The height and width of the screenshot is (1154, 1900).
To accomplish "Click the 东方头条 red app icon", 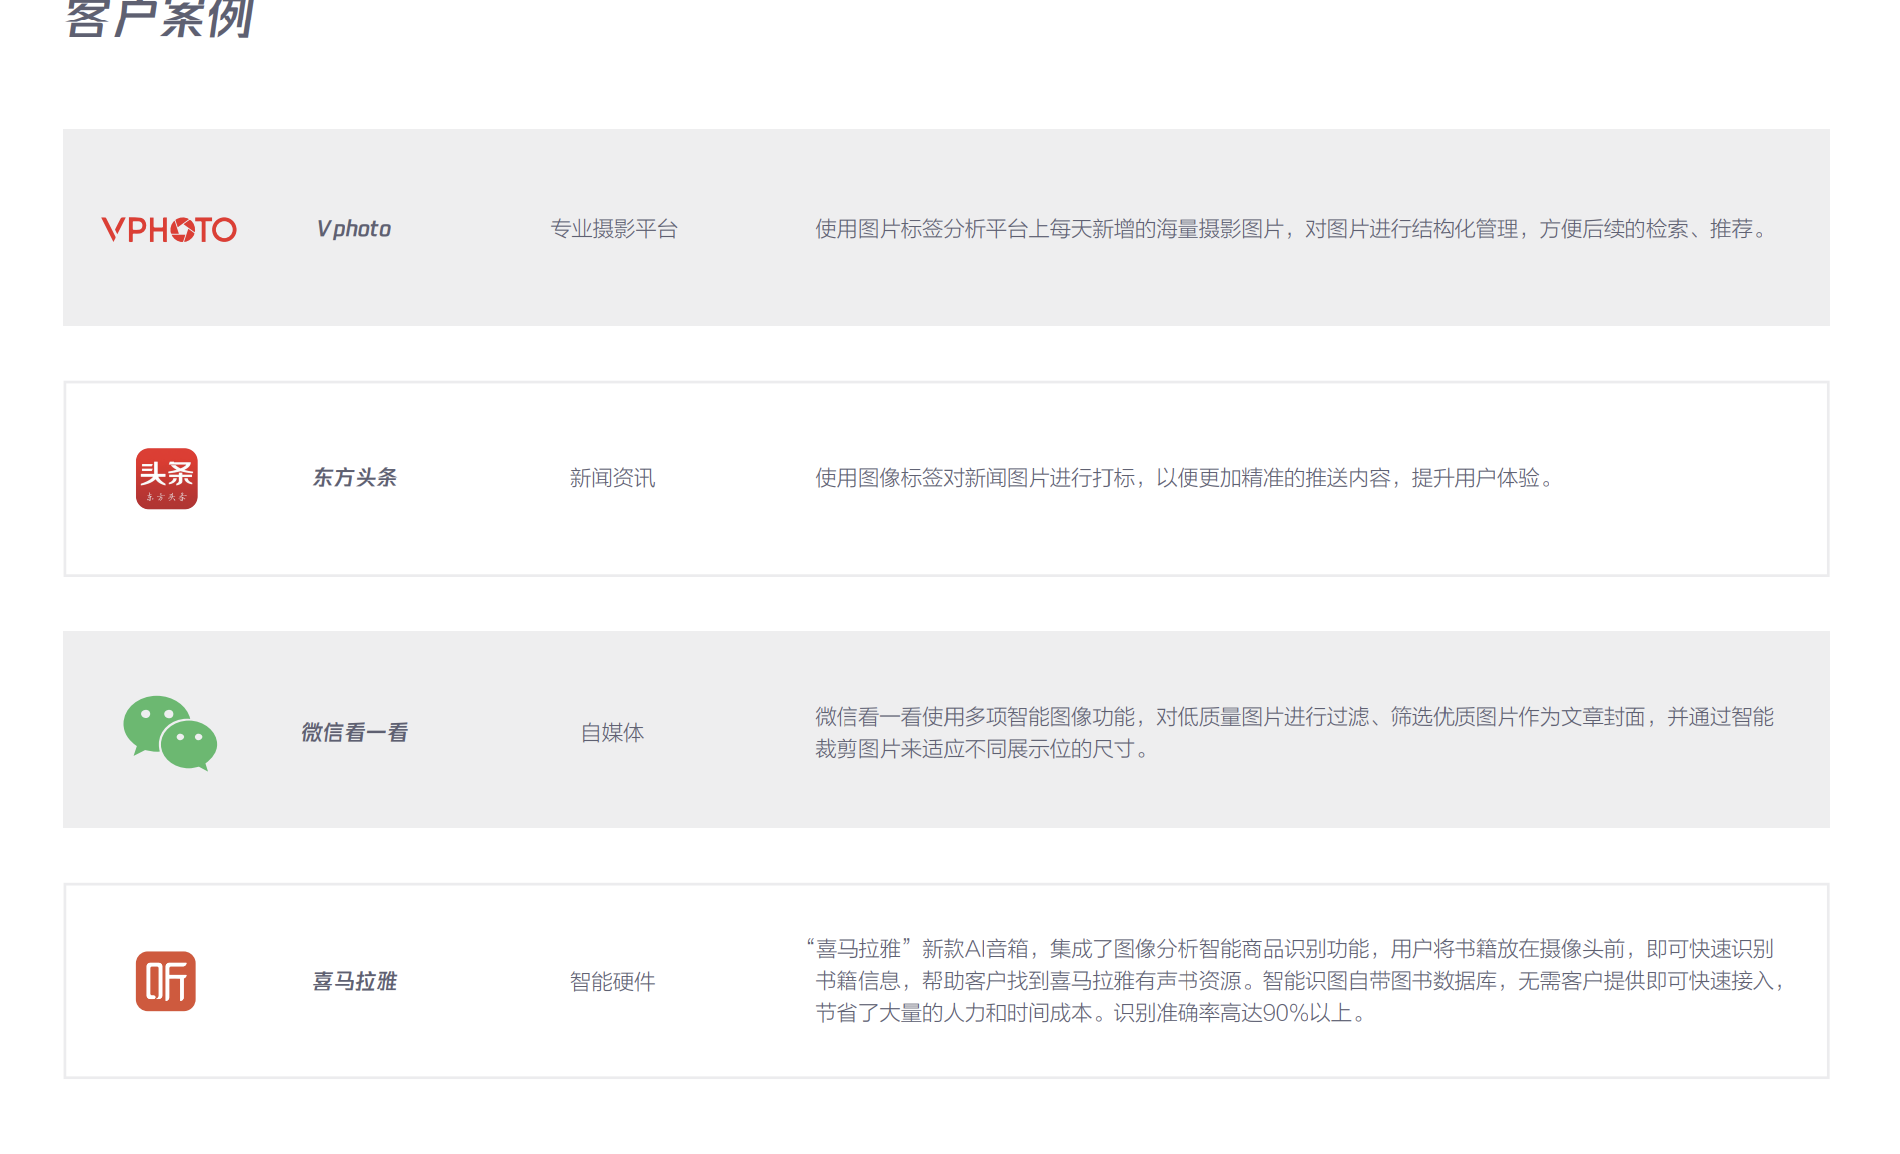I will pos(167,478).
